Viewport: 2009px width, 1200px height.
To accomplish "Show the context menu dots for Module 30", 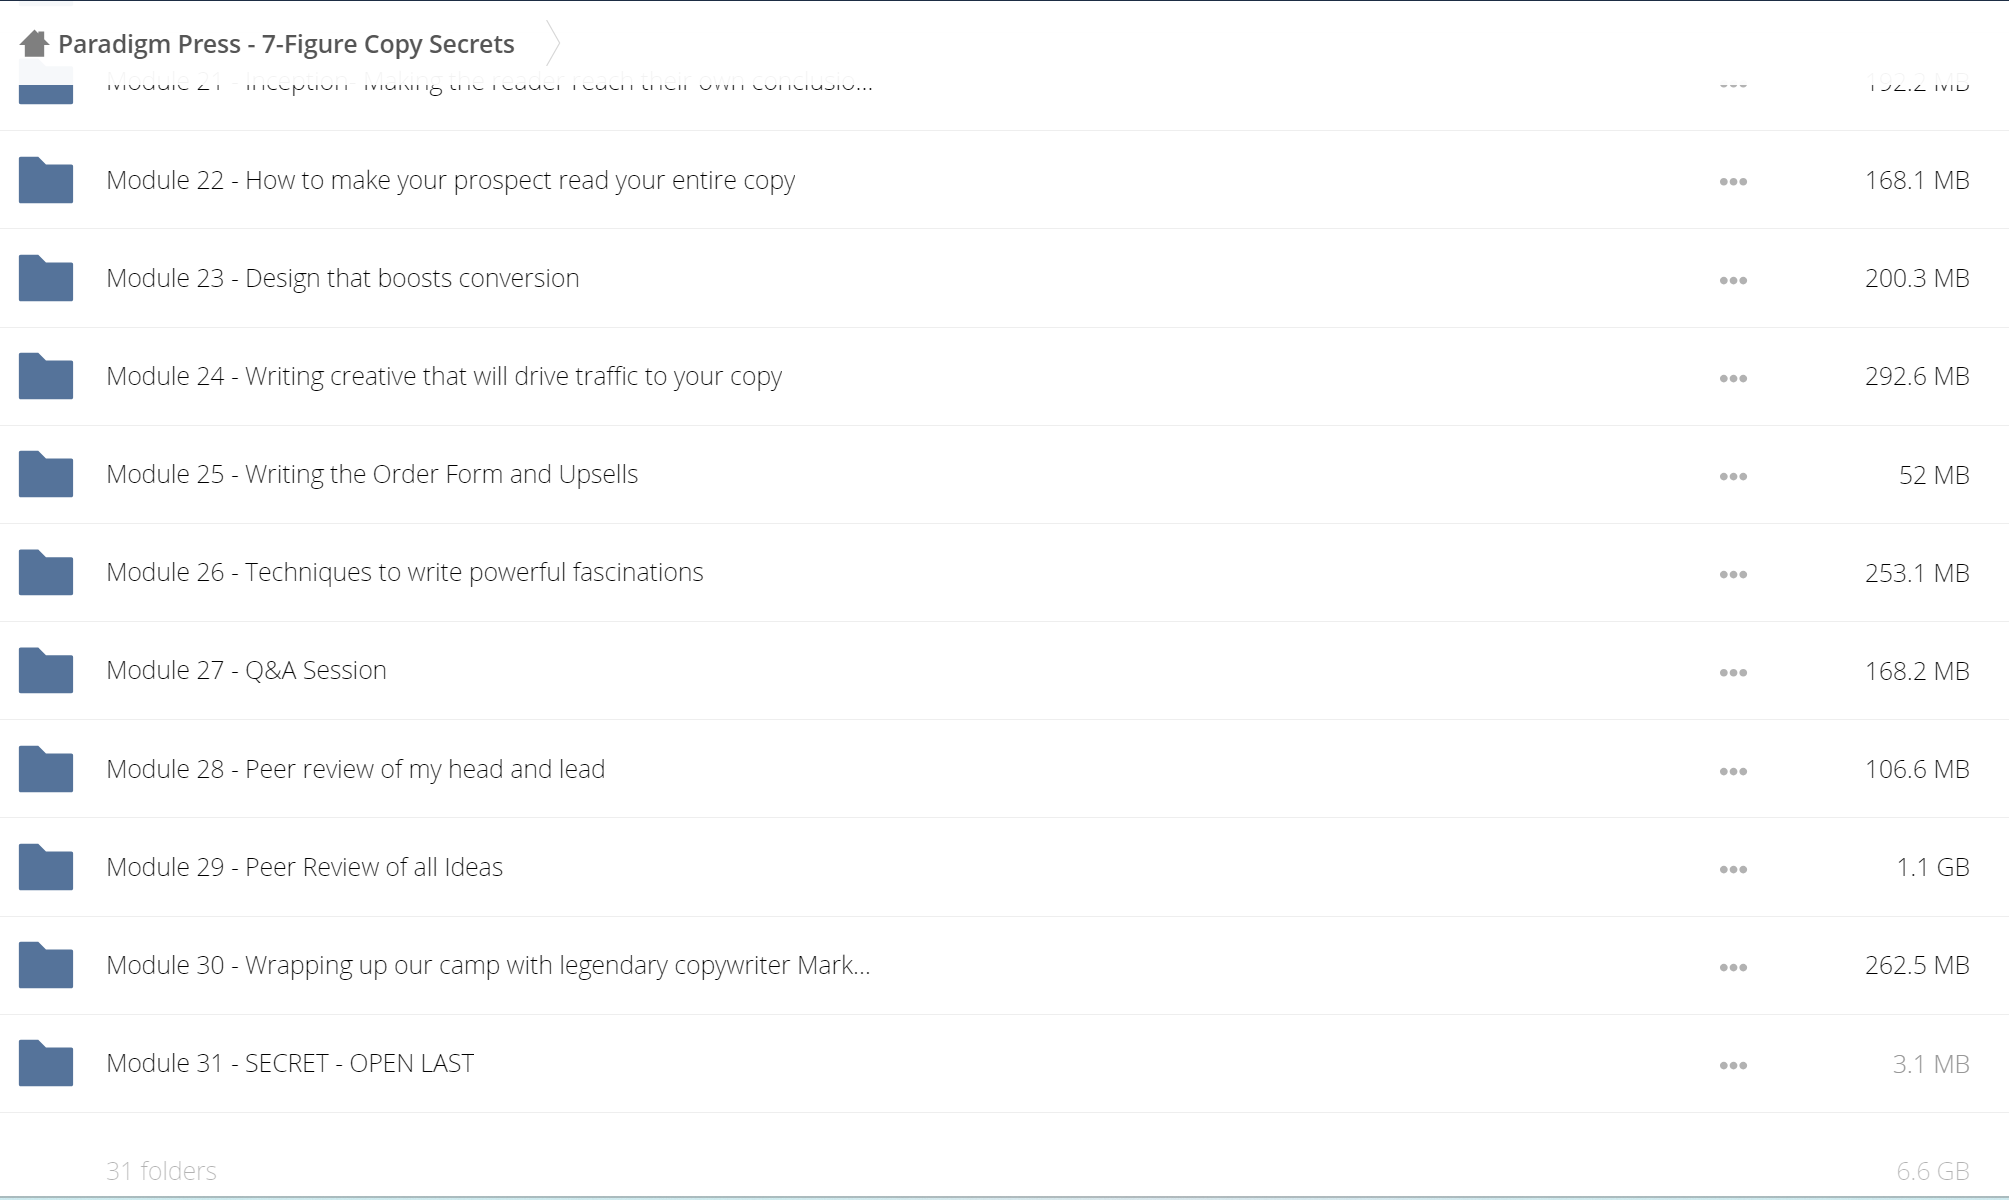I will 1733,967.
